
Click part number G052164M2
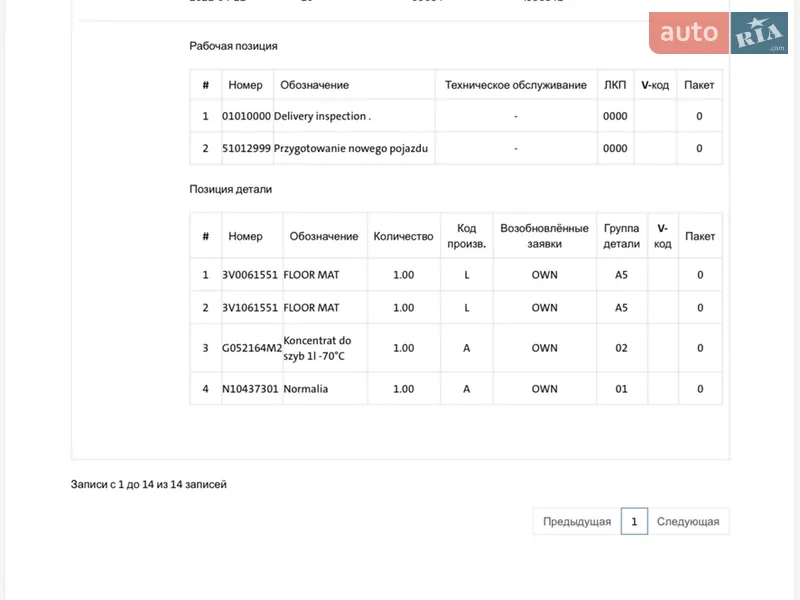pyautogui.click(x=252, y=348)
